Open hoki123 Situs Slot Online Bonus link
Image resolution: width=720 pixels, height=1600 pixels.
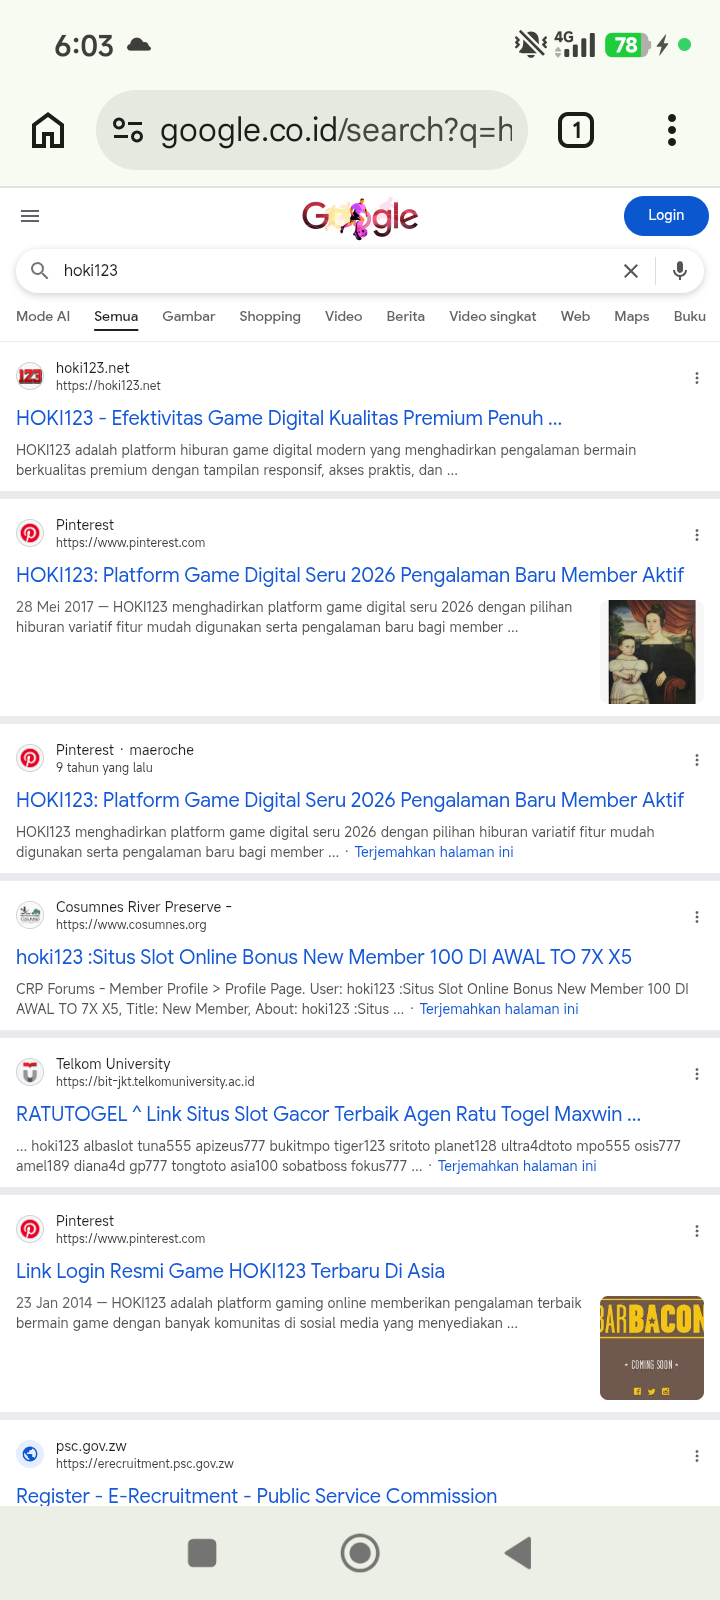pos(324,957)
